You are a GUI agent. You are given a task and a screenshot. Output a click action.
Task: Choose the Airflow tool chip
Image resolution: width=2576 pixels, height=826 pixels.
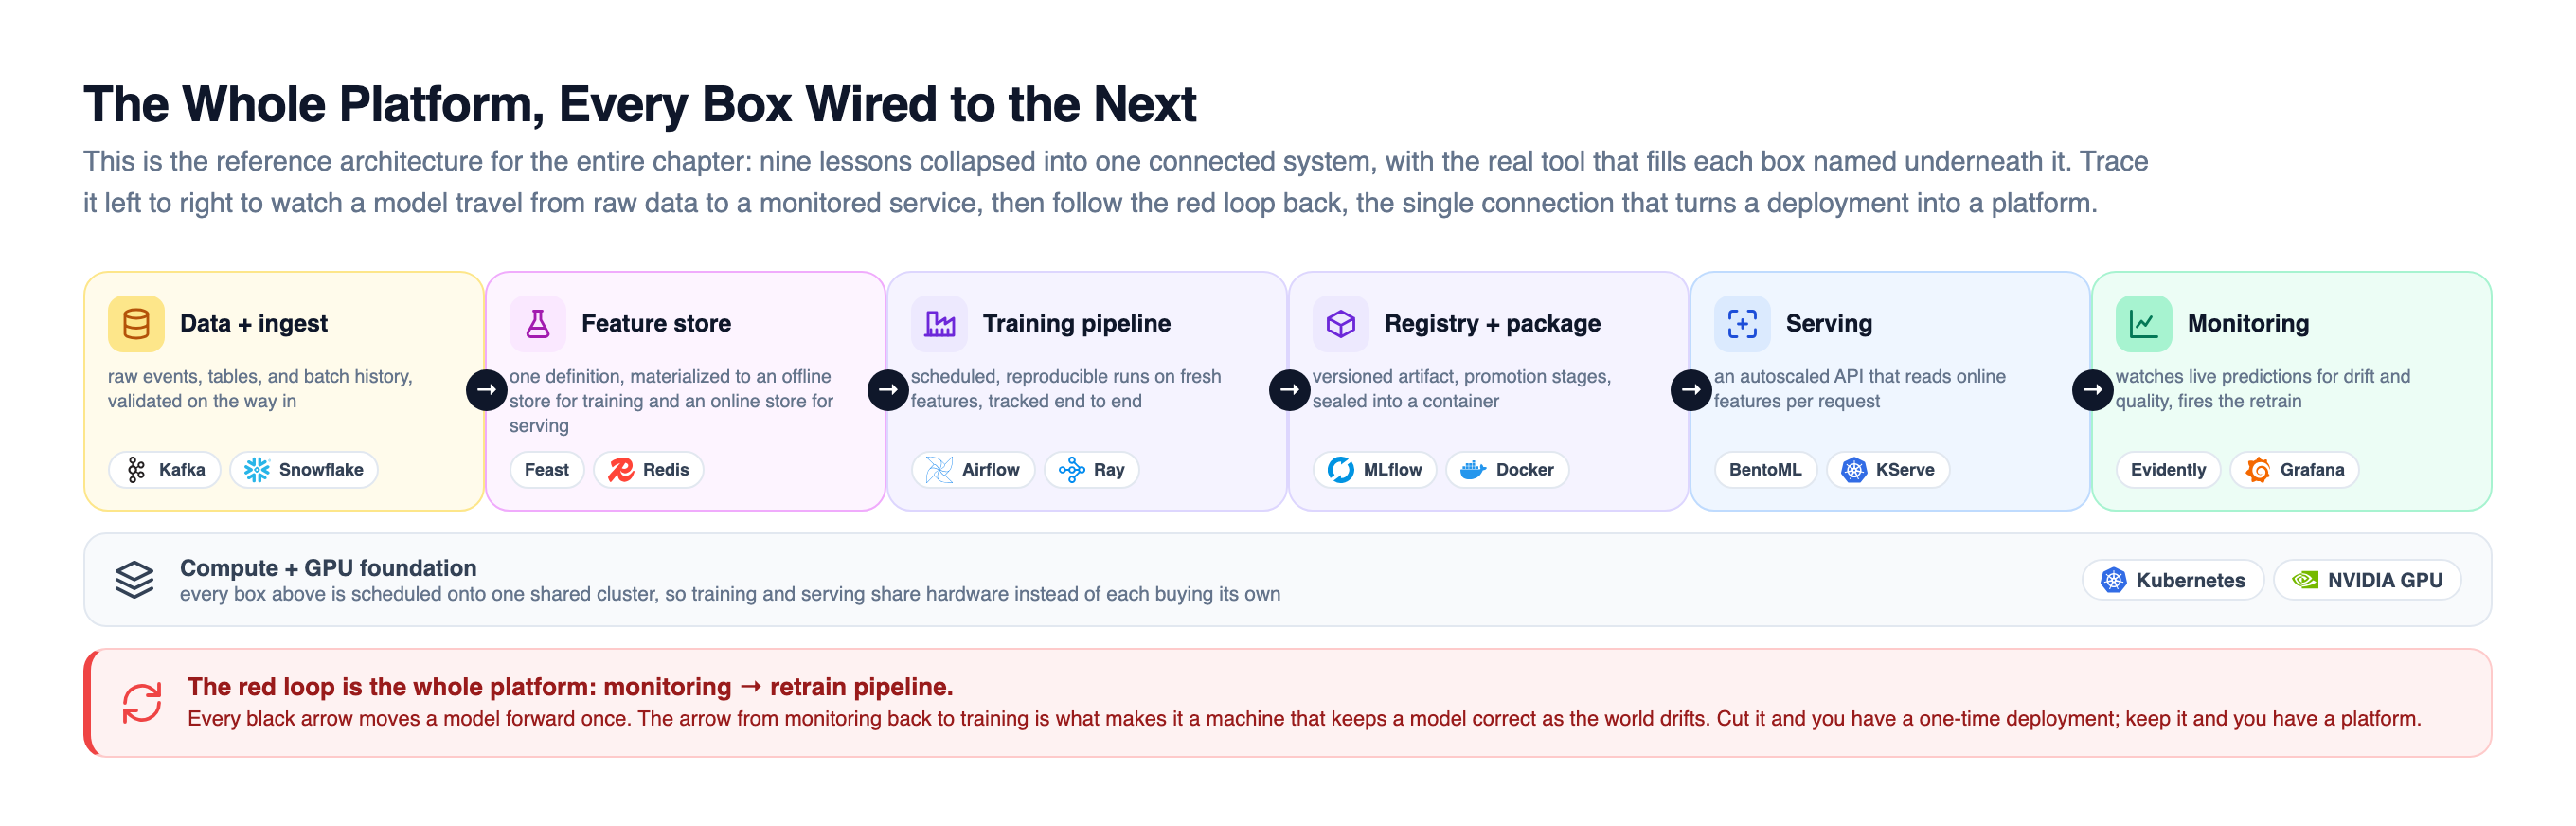973,469
